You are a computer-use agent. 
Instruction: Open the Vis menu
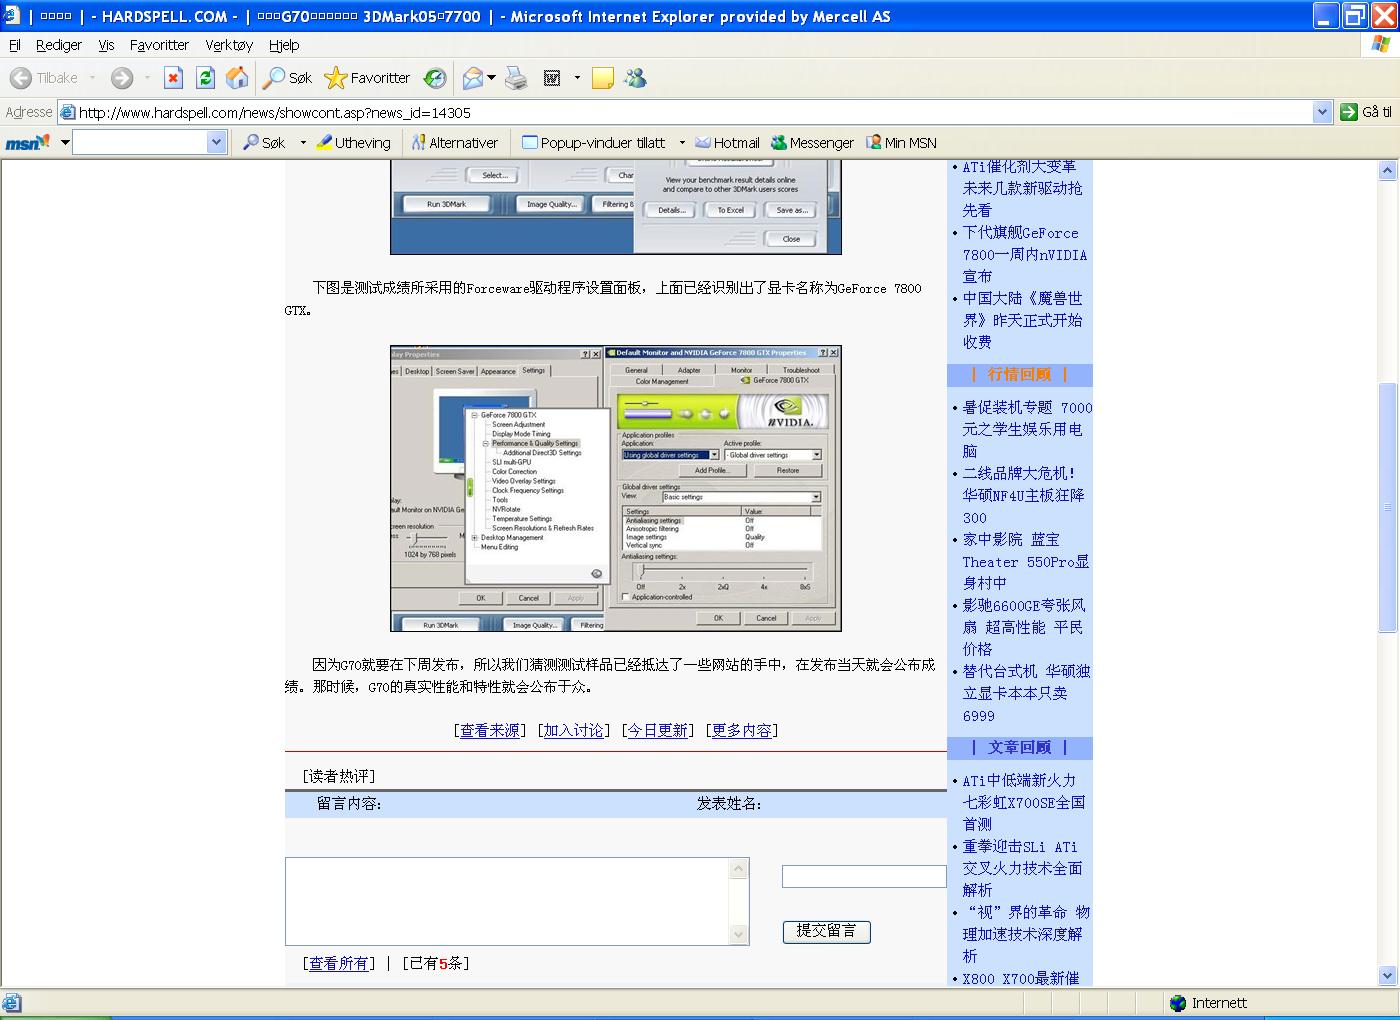tap(106, 45)
